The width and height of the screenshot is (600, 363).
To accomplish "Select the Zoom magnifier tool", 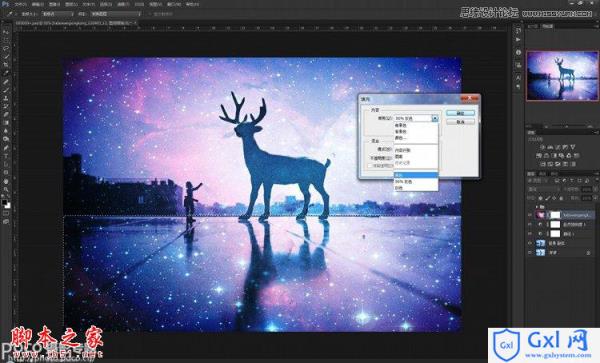I will [6, 190].
